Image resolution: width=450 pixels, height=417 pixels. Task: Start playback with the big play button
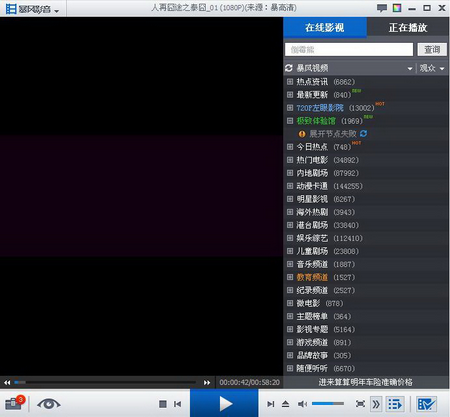(x=224, y=403)
